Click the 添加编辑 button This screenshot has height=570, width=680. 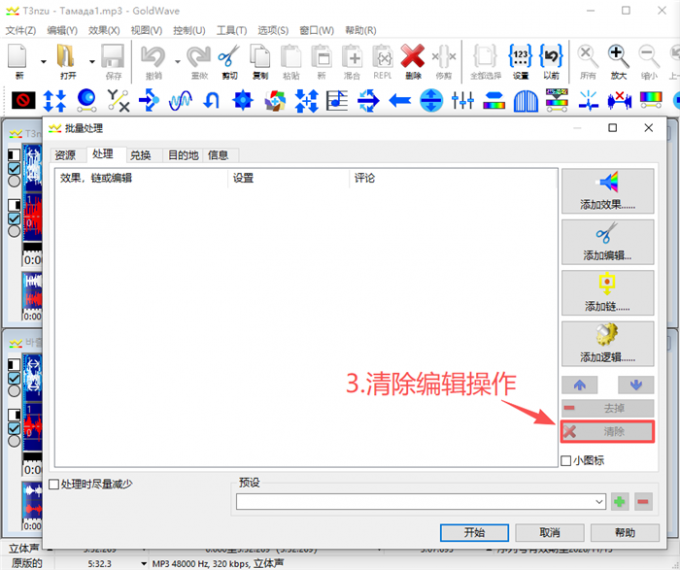pyautogui.click(x=608, y=242)
